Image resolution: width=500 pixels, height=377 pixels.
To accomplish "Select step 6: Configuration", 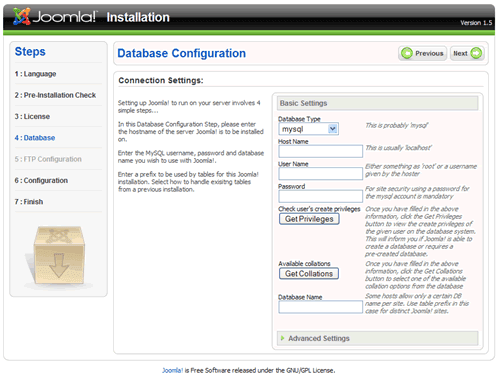I will 41,180.
